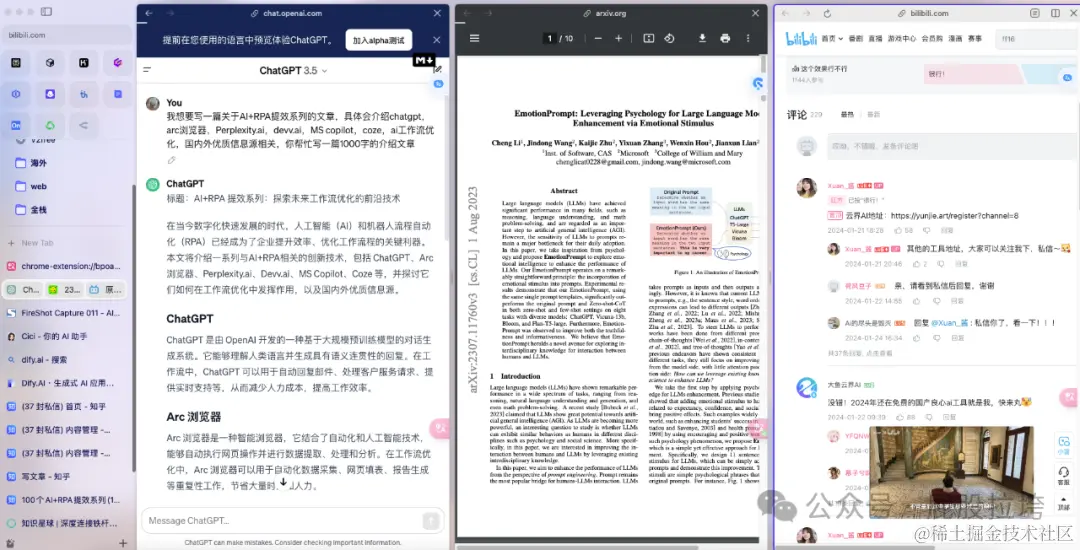Open the 知识星球 tab in sidebar

[x=66, y=523]
